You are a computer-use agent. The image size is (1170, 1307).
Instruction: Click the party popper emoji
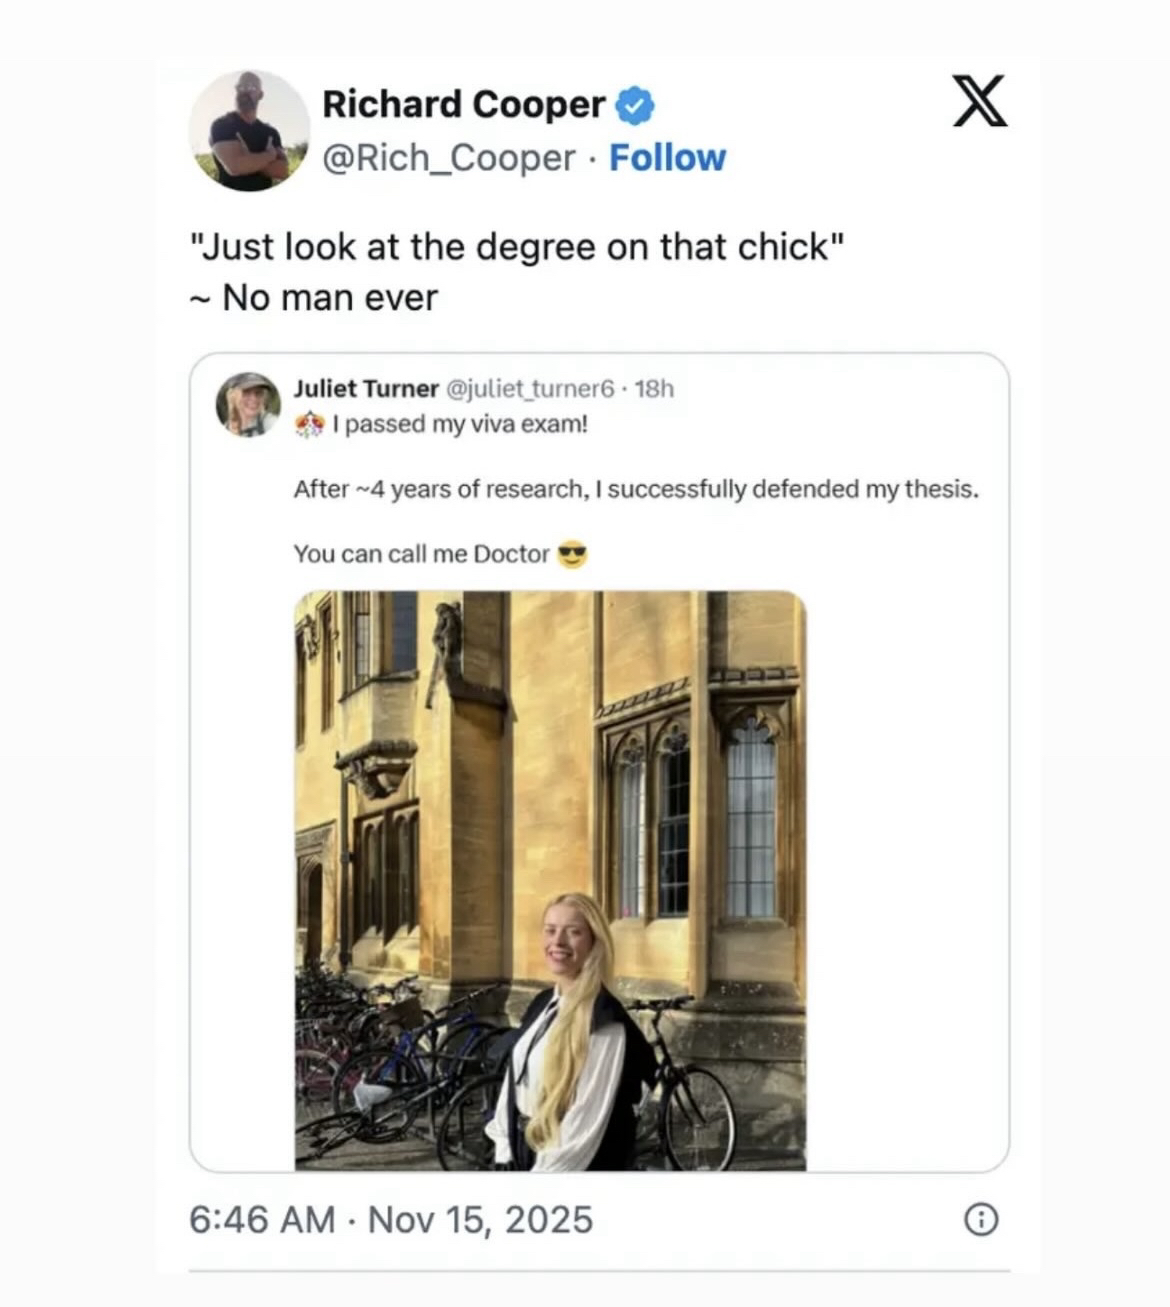pos(310,425)
